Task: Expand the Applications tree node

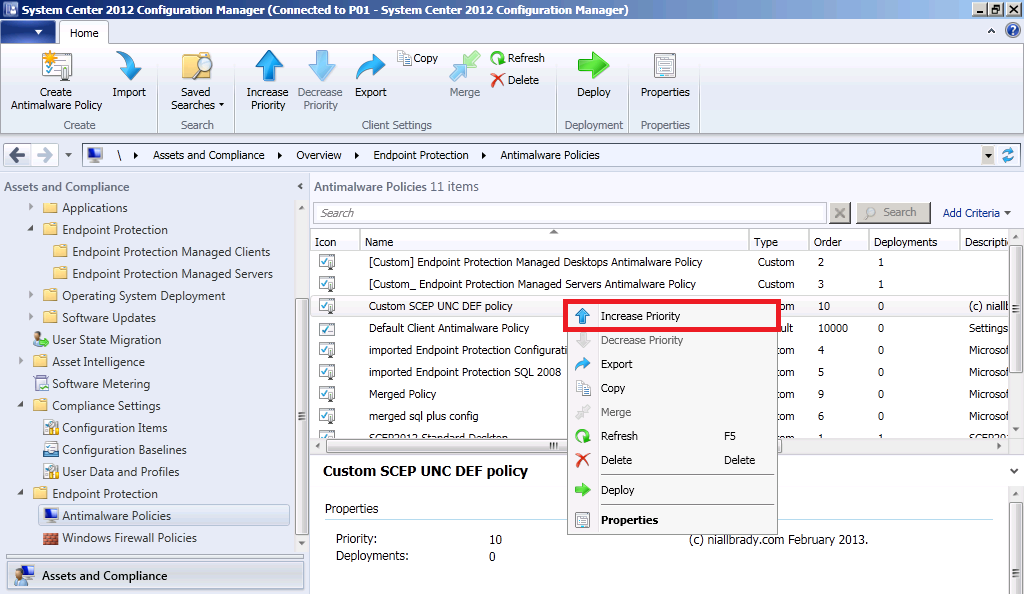Action: (31, 207)
